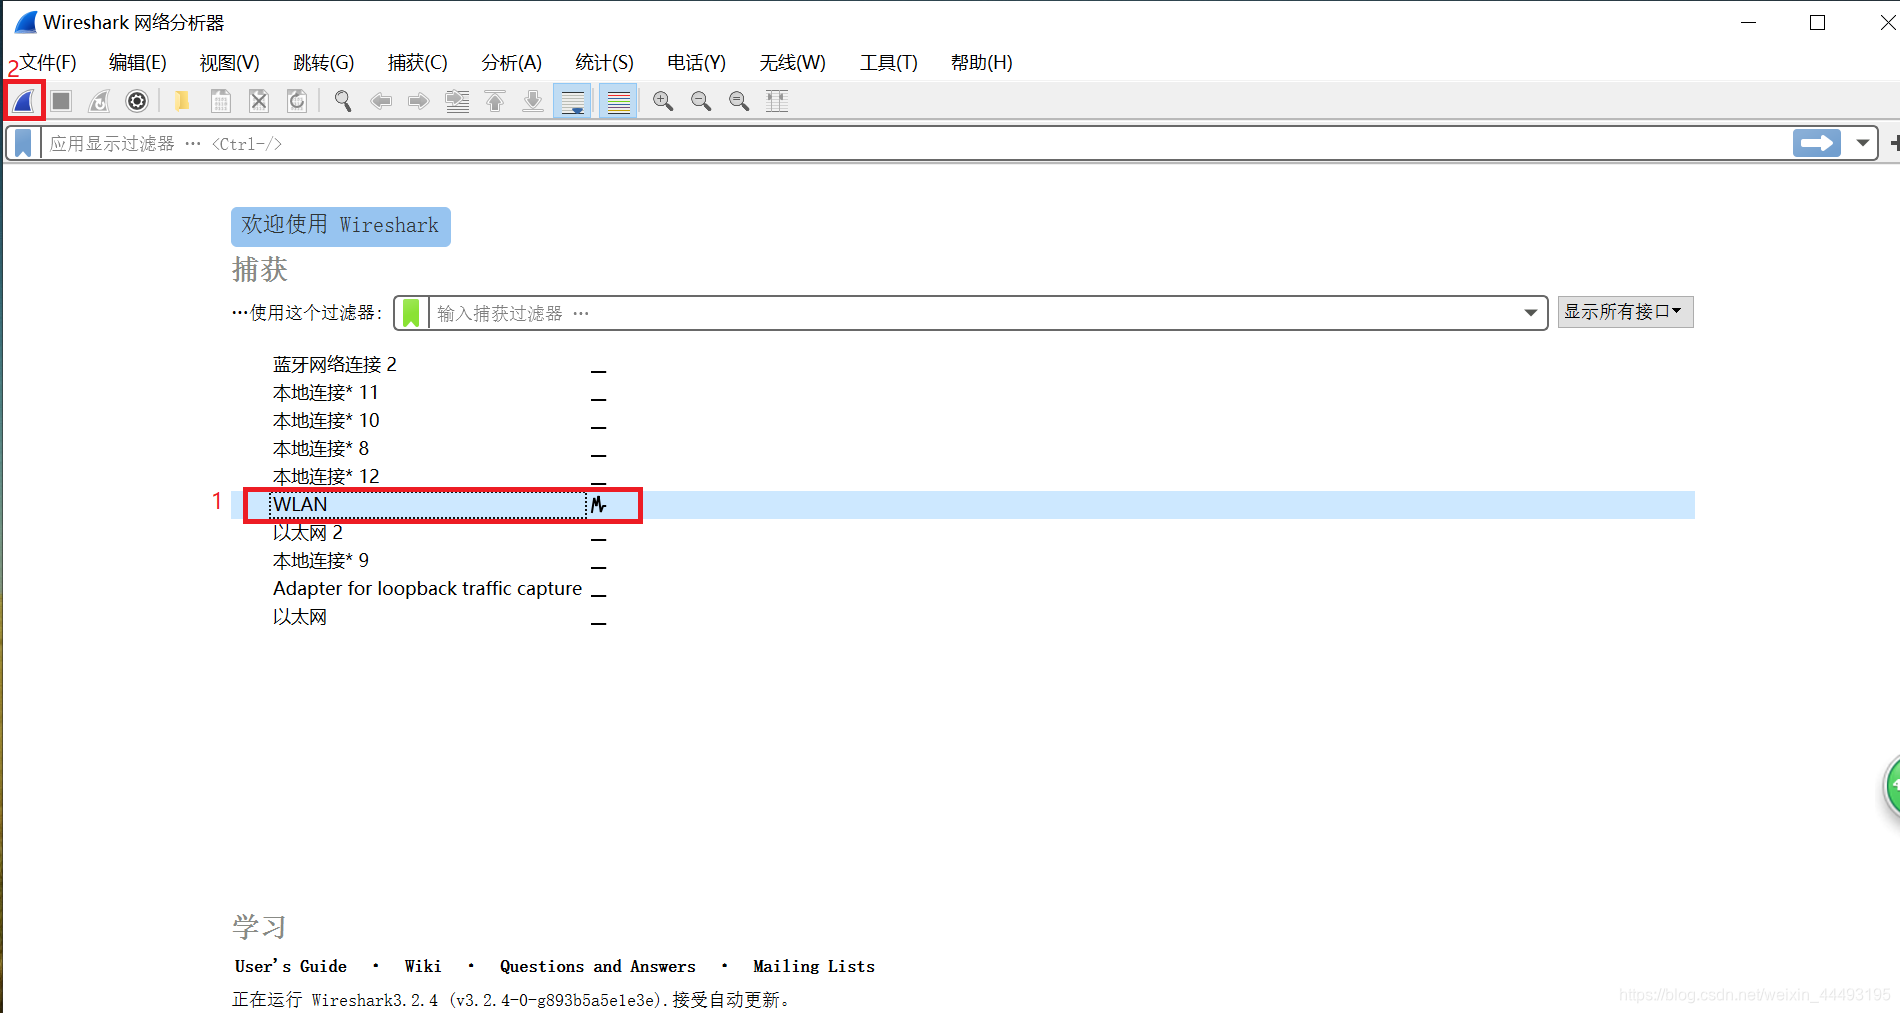Open 捕获(C) menu
This screenshot has height=1013, width=1900.
pos(417,63)
